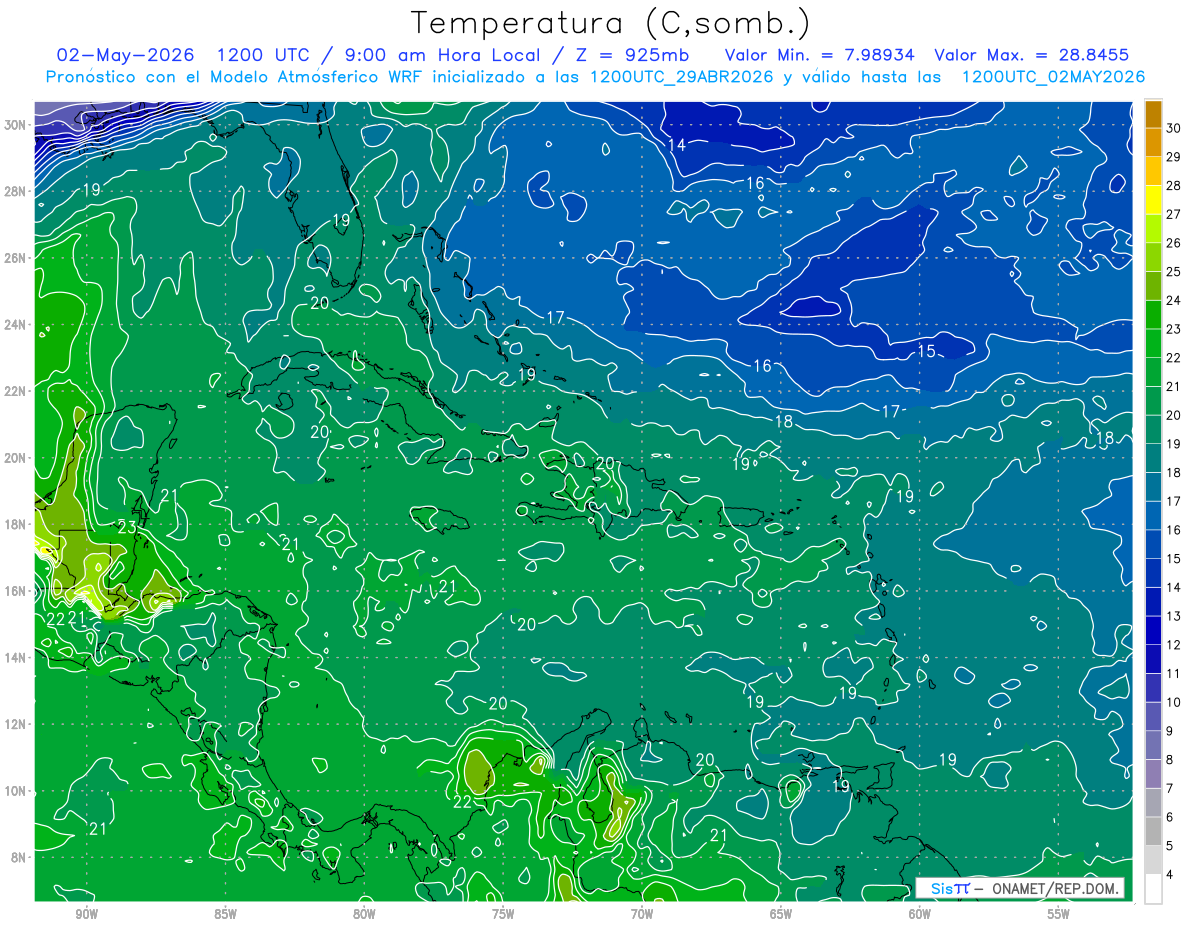The width and height of the screenshot is (1200, 927).
Task: Click the purple 8 degree legend swatch
Action: click(x=1153, y=774)
